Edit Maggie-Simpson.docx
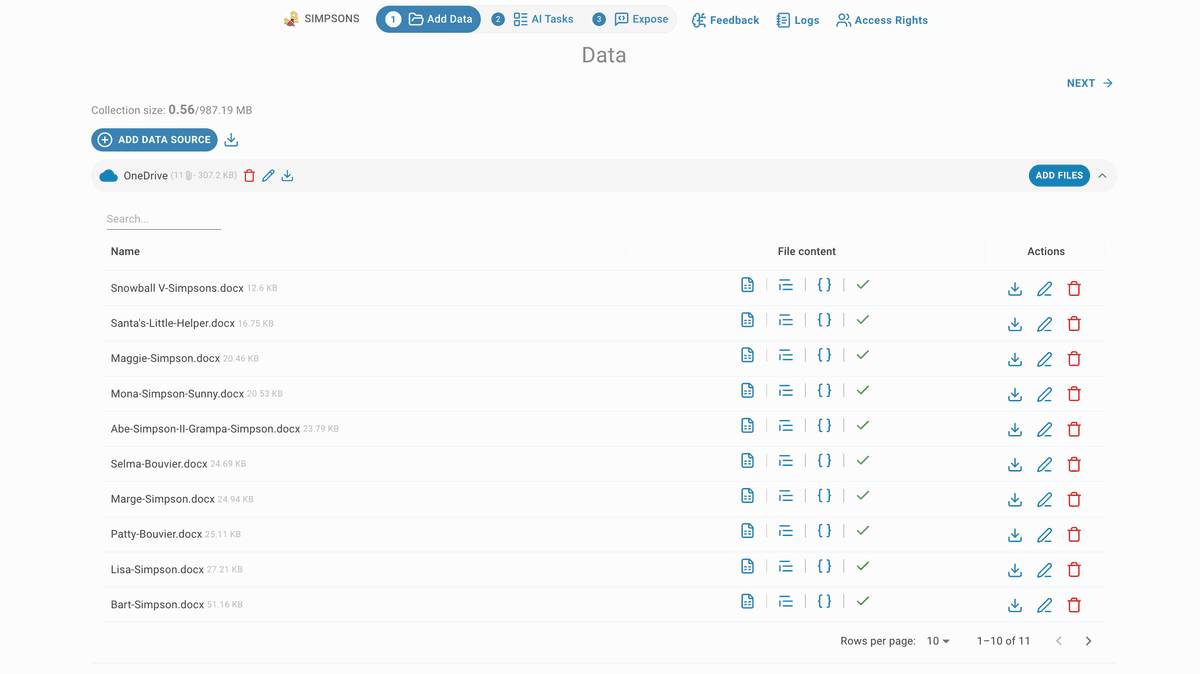The image size is (1200, 674). point(1045,359)
